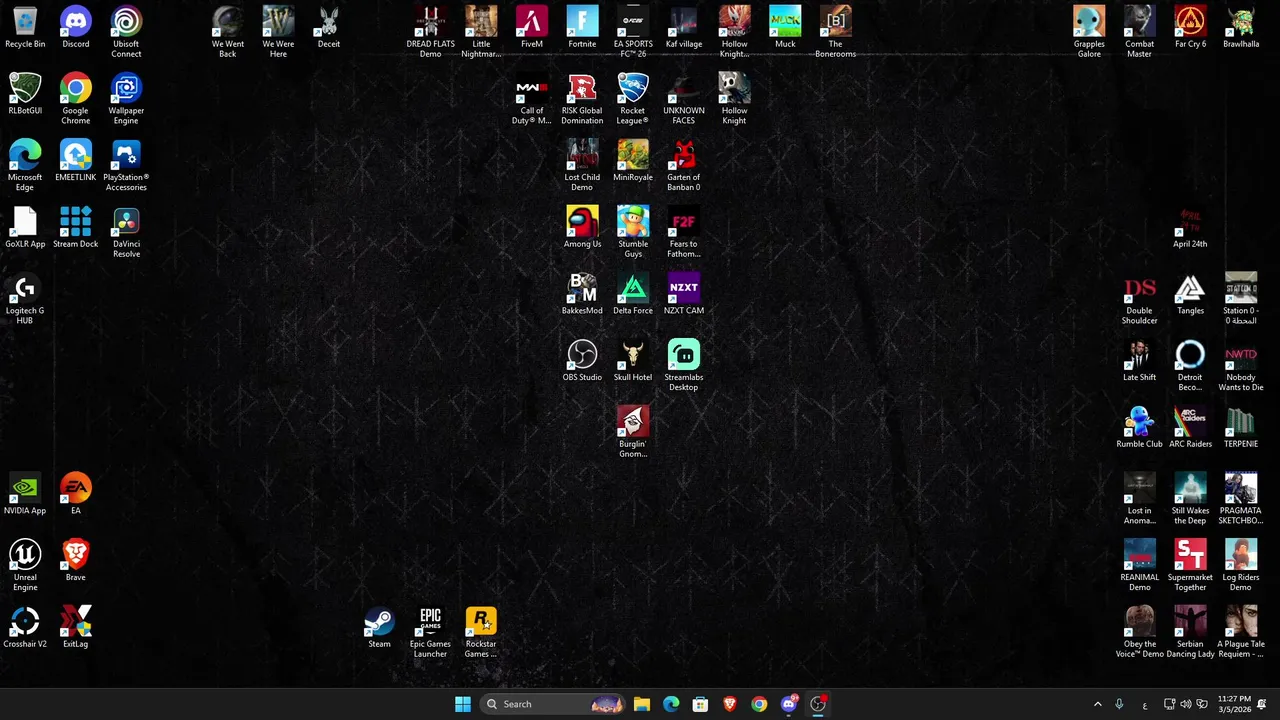Select the Logitech G HUB icon
Image resolution: width=1280 pixels, height=720 pixels.
(x=25, y=299)
